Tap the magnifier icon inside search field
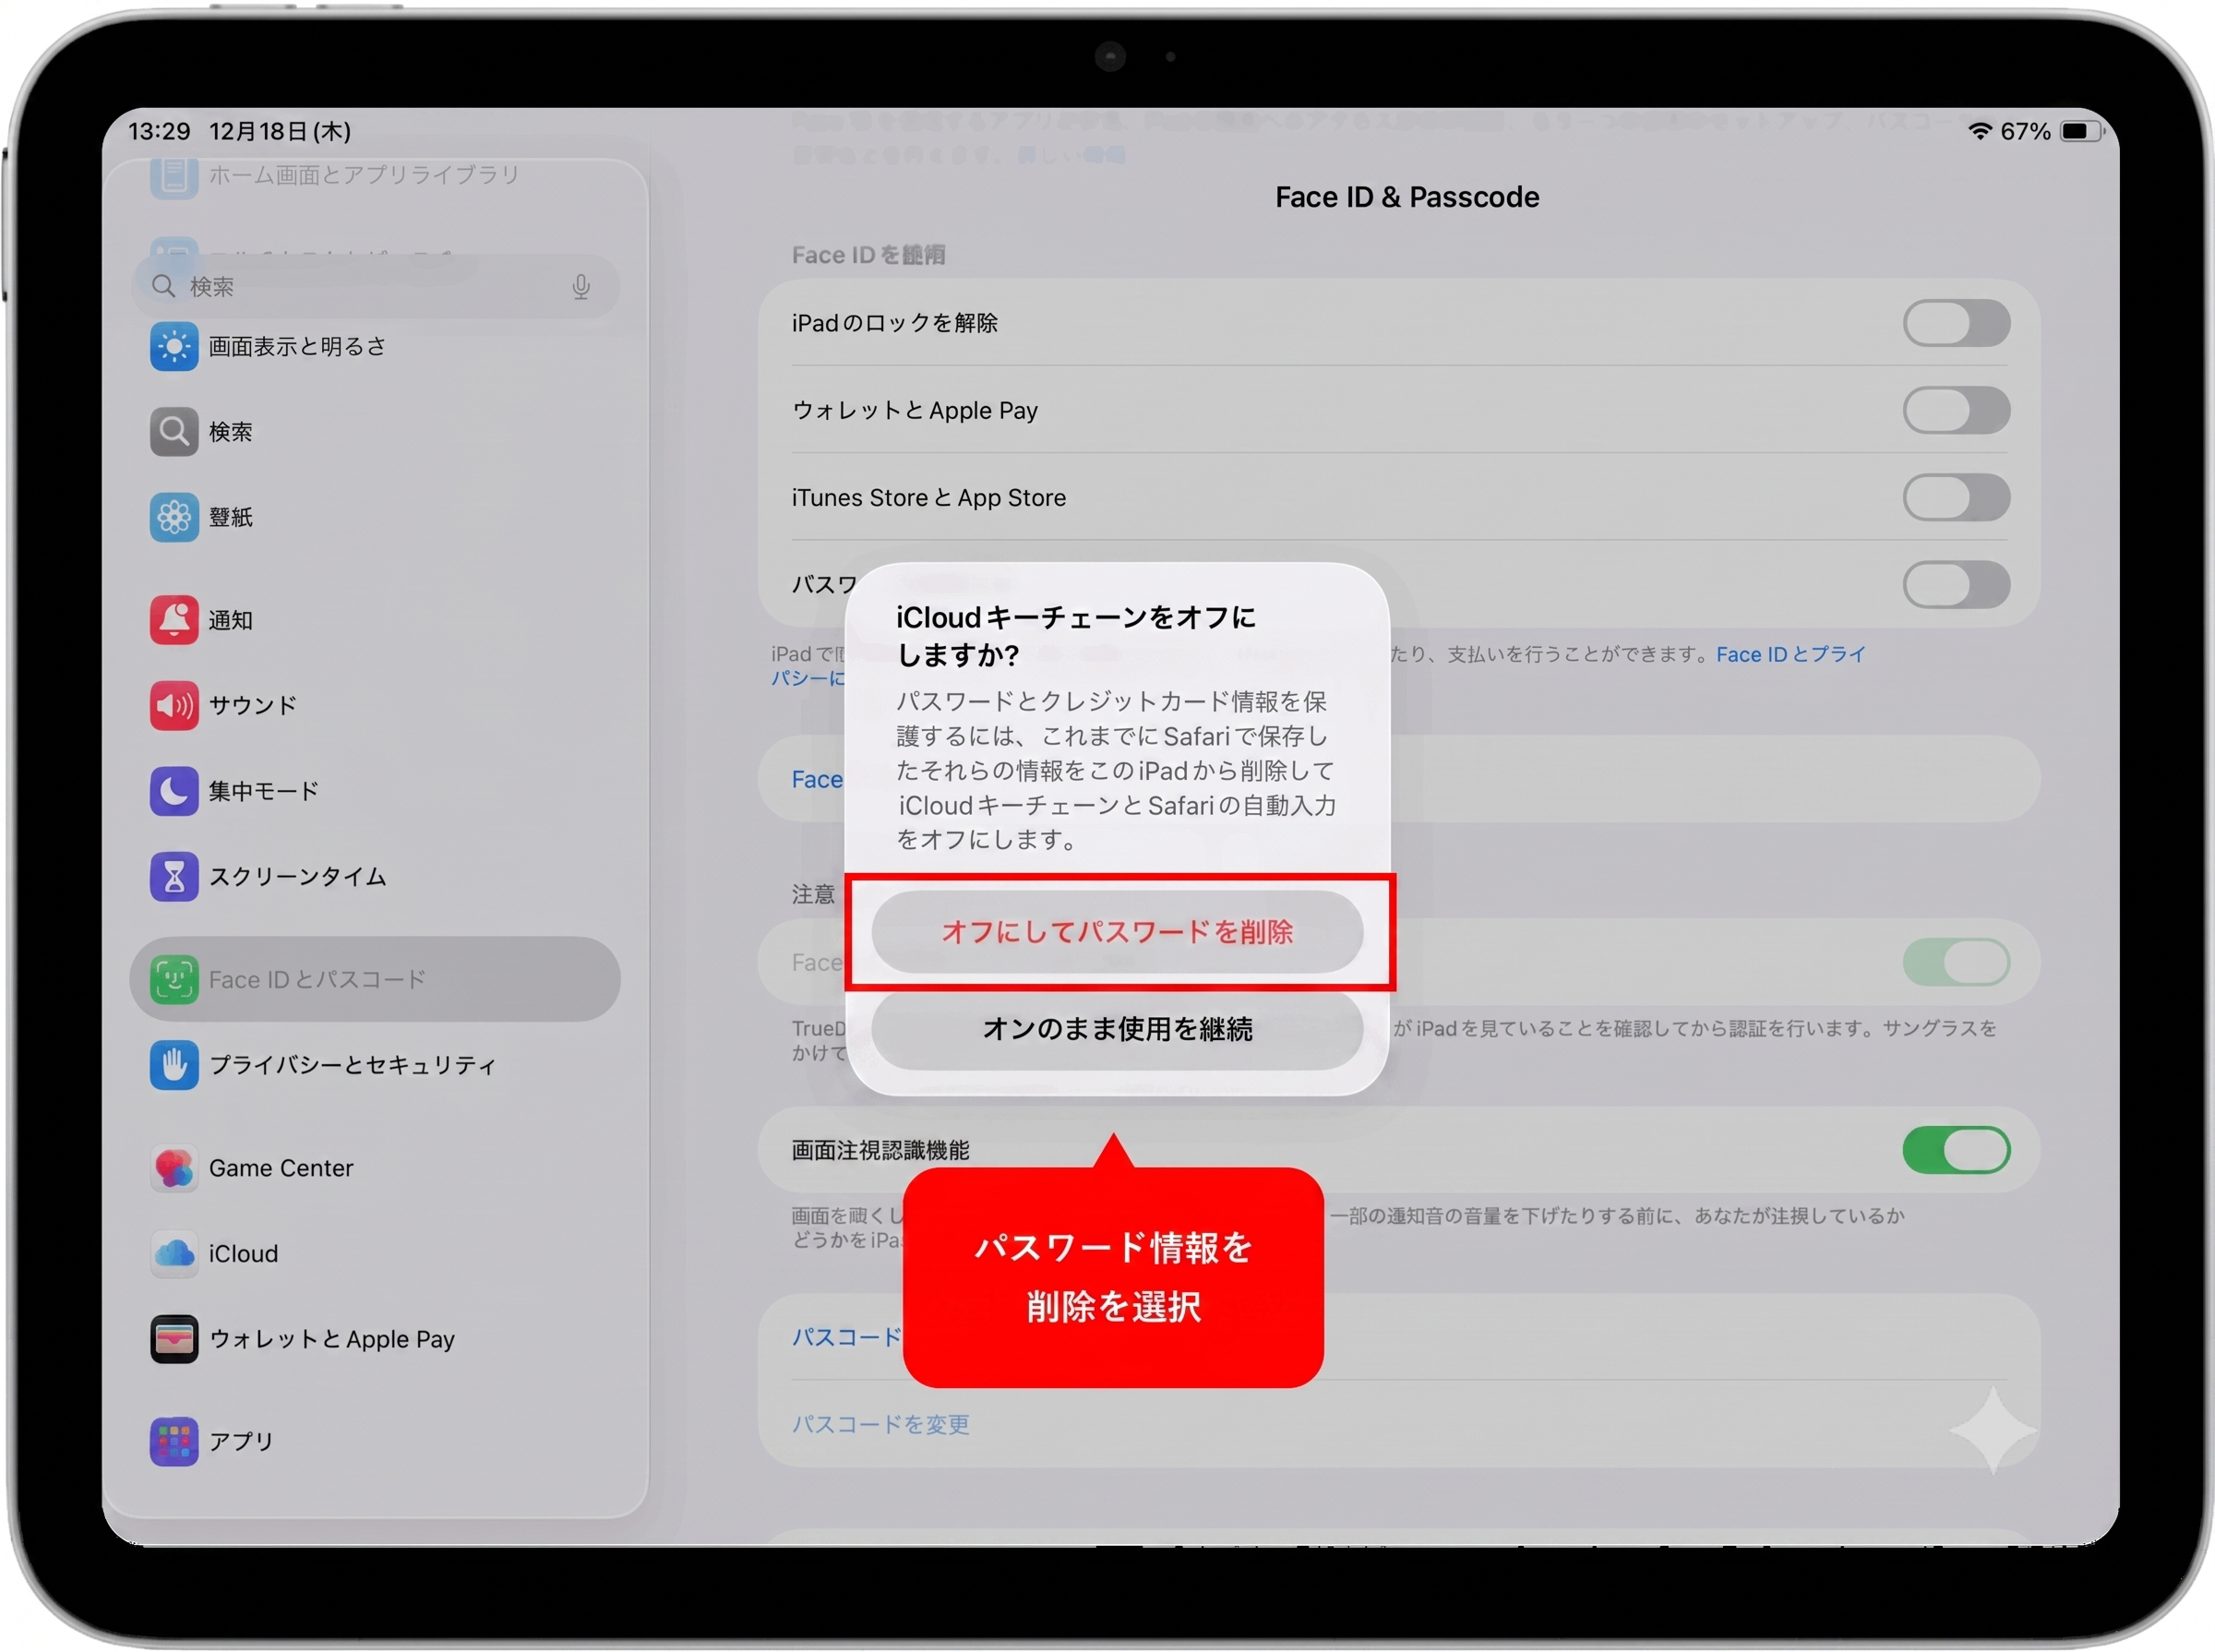 click(163, 287)
